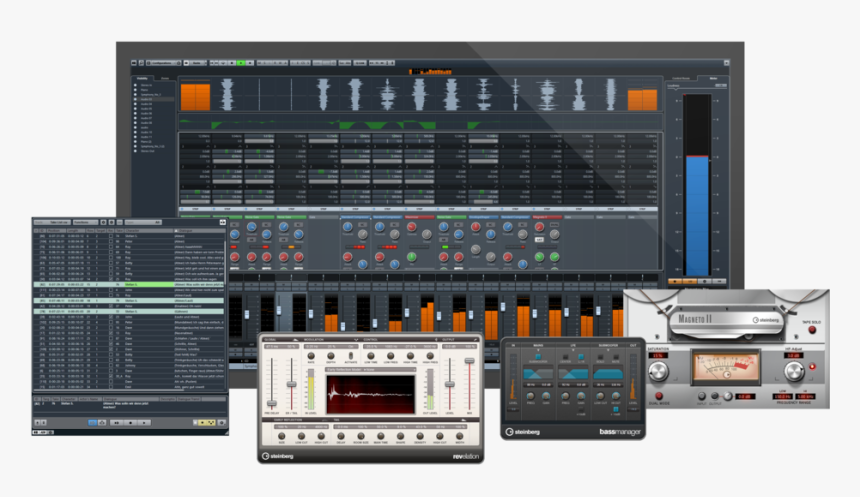Switch to the Zones tab in mixer
The image size is (860, 497).
point(165,78)
